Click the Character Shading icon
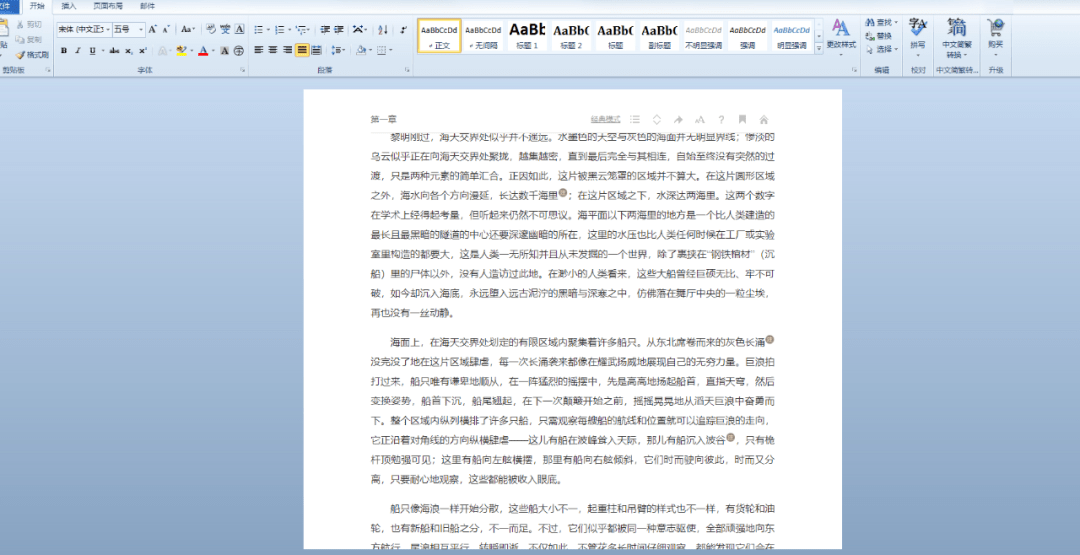This screenshot has height=555, width=1080. click(225, 50)
